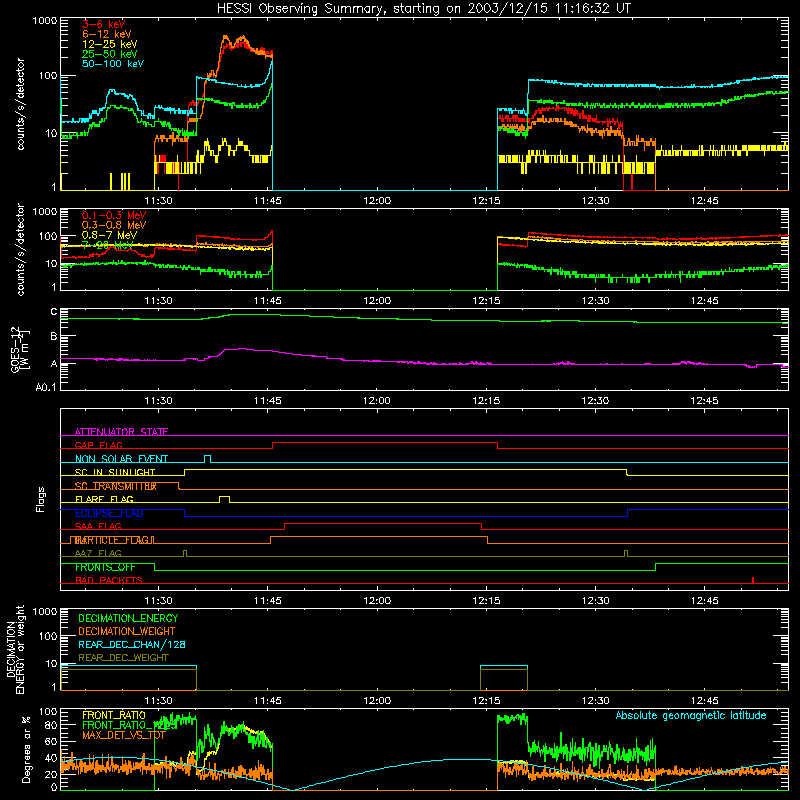Click the 1000 tick on keV count-rate axis
Viewport: 800px width, 800px height.
(x=45, y=21)
